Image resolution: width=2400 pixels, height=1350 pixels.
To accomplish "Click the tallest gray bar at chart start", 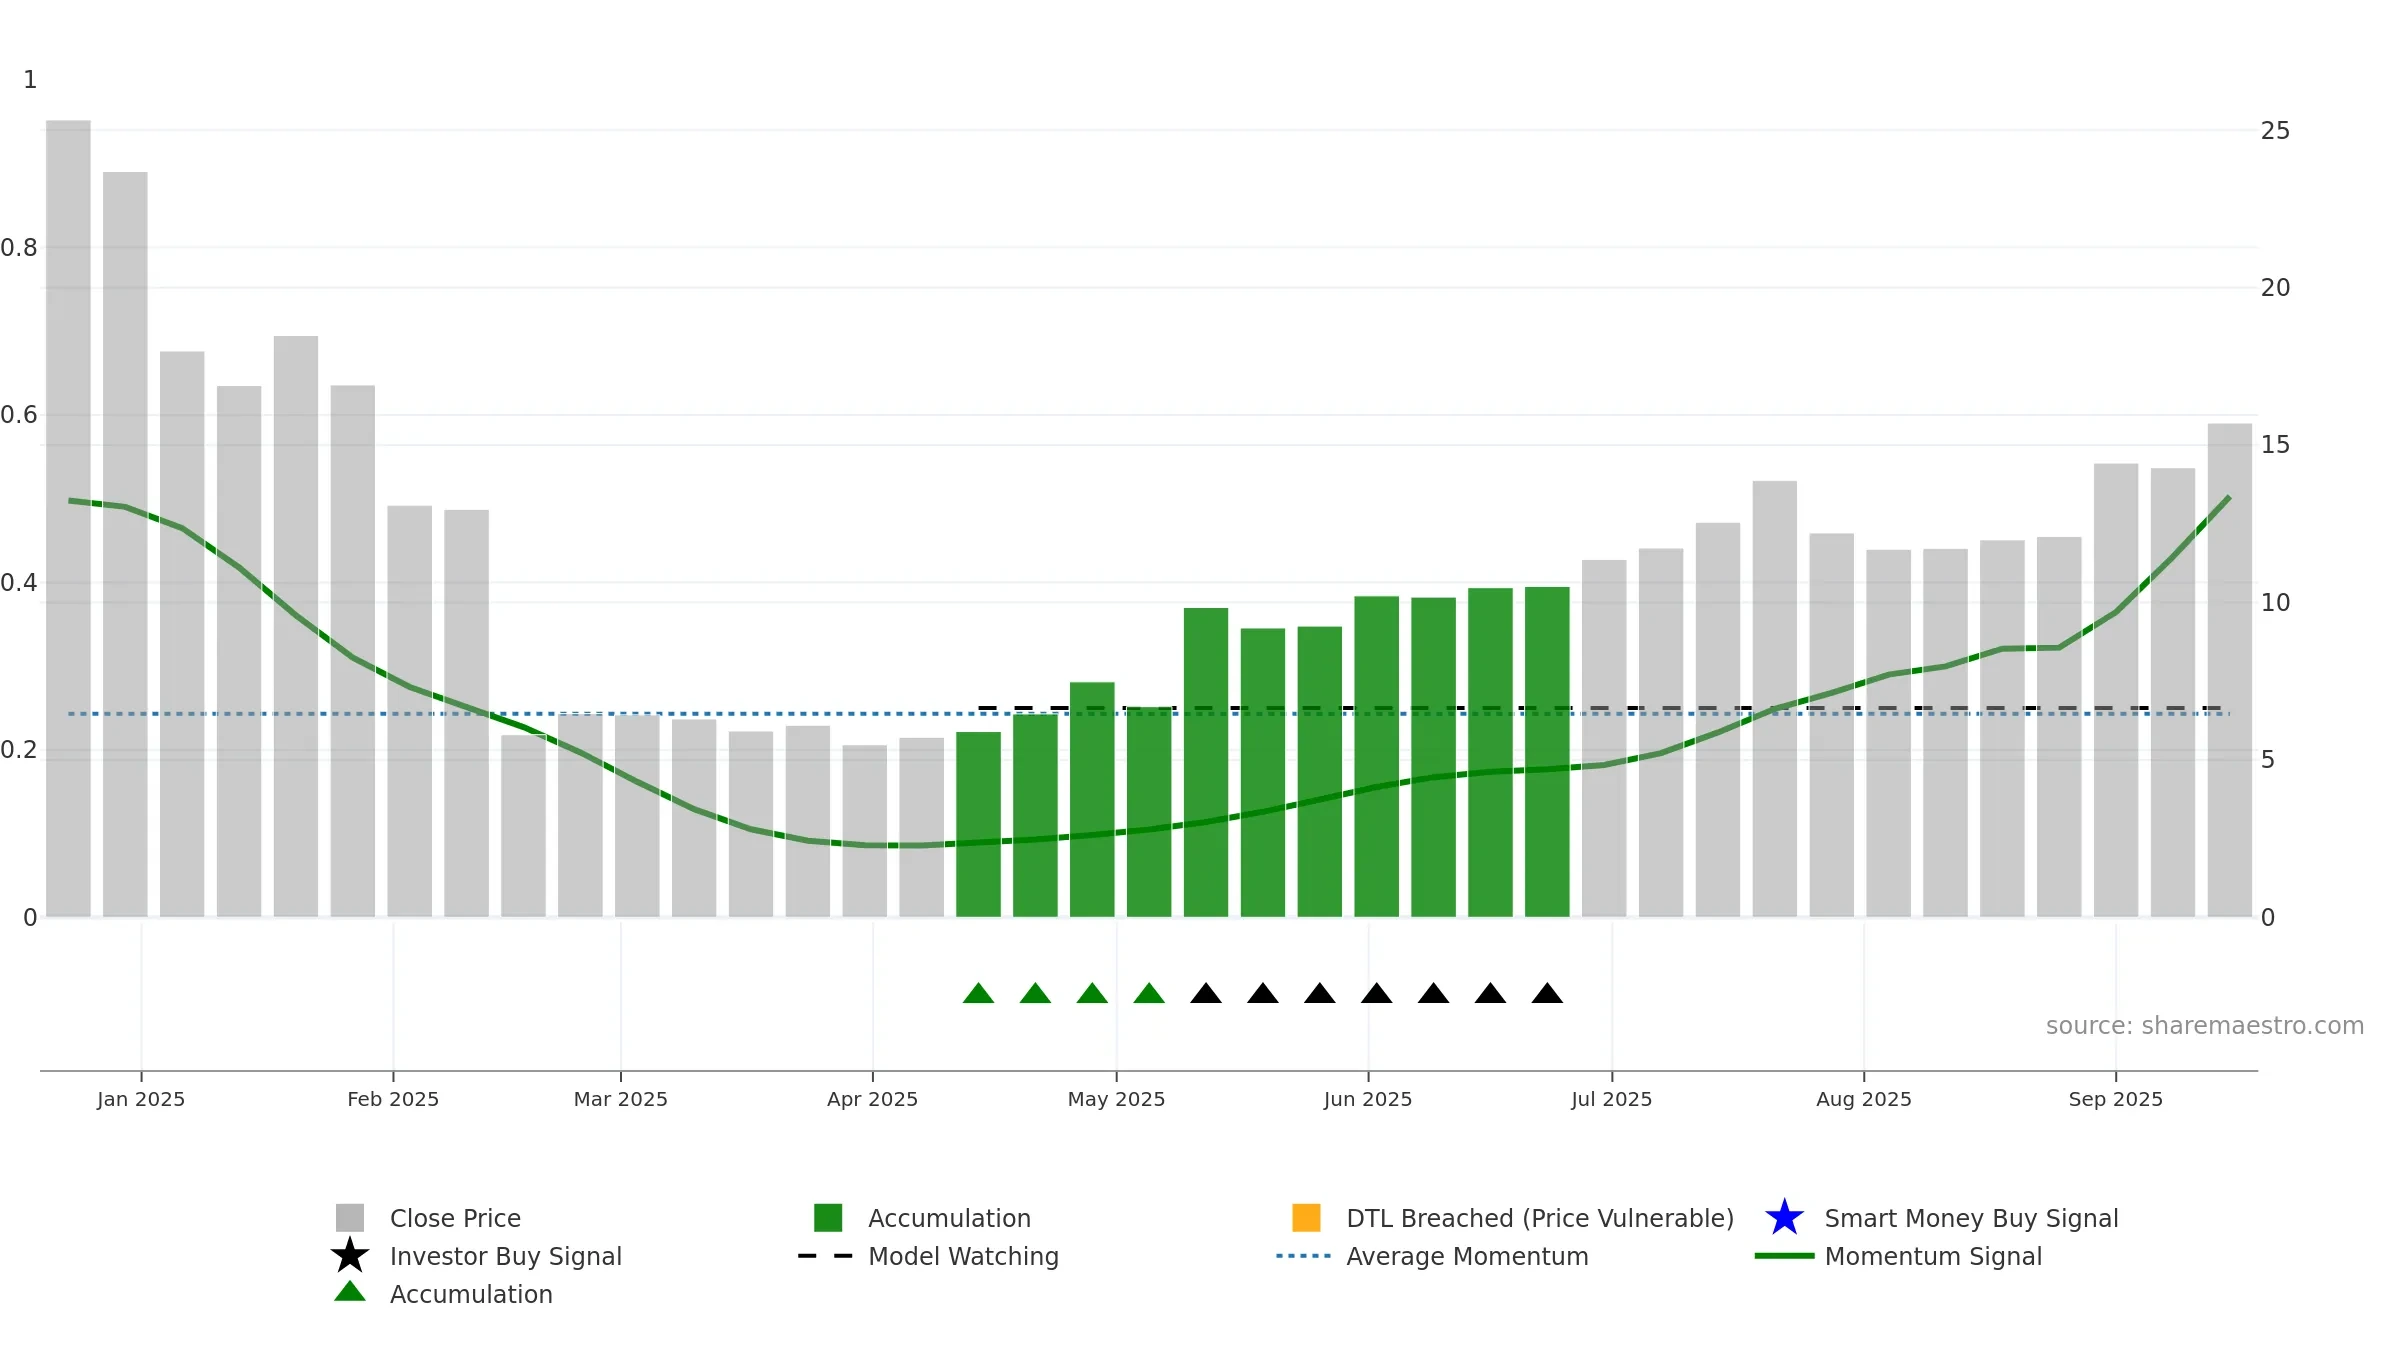I will 68,518.
